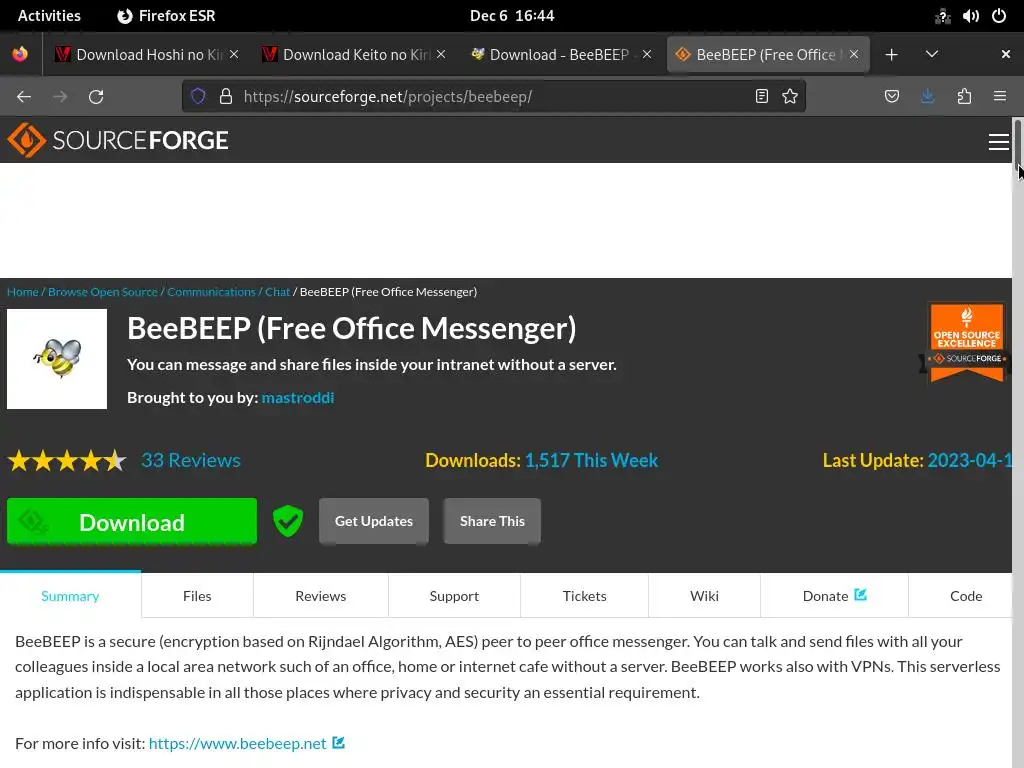Open the Dec 6 16:44 clock
1024x768 pixels.
[x=512, y=16]
